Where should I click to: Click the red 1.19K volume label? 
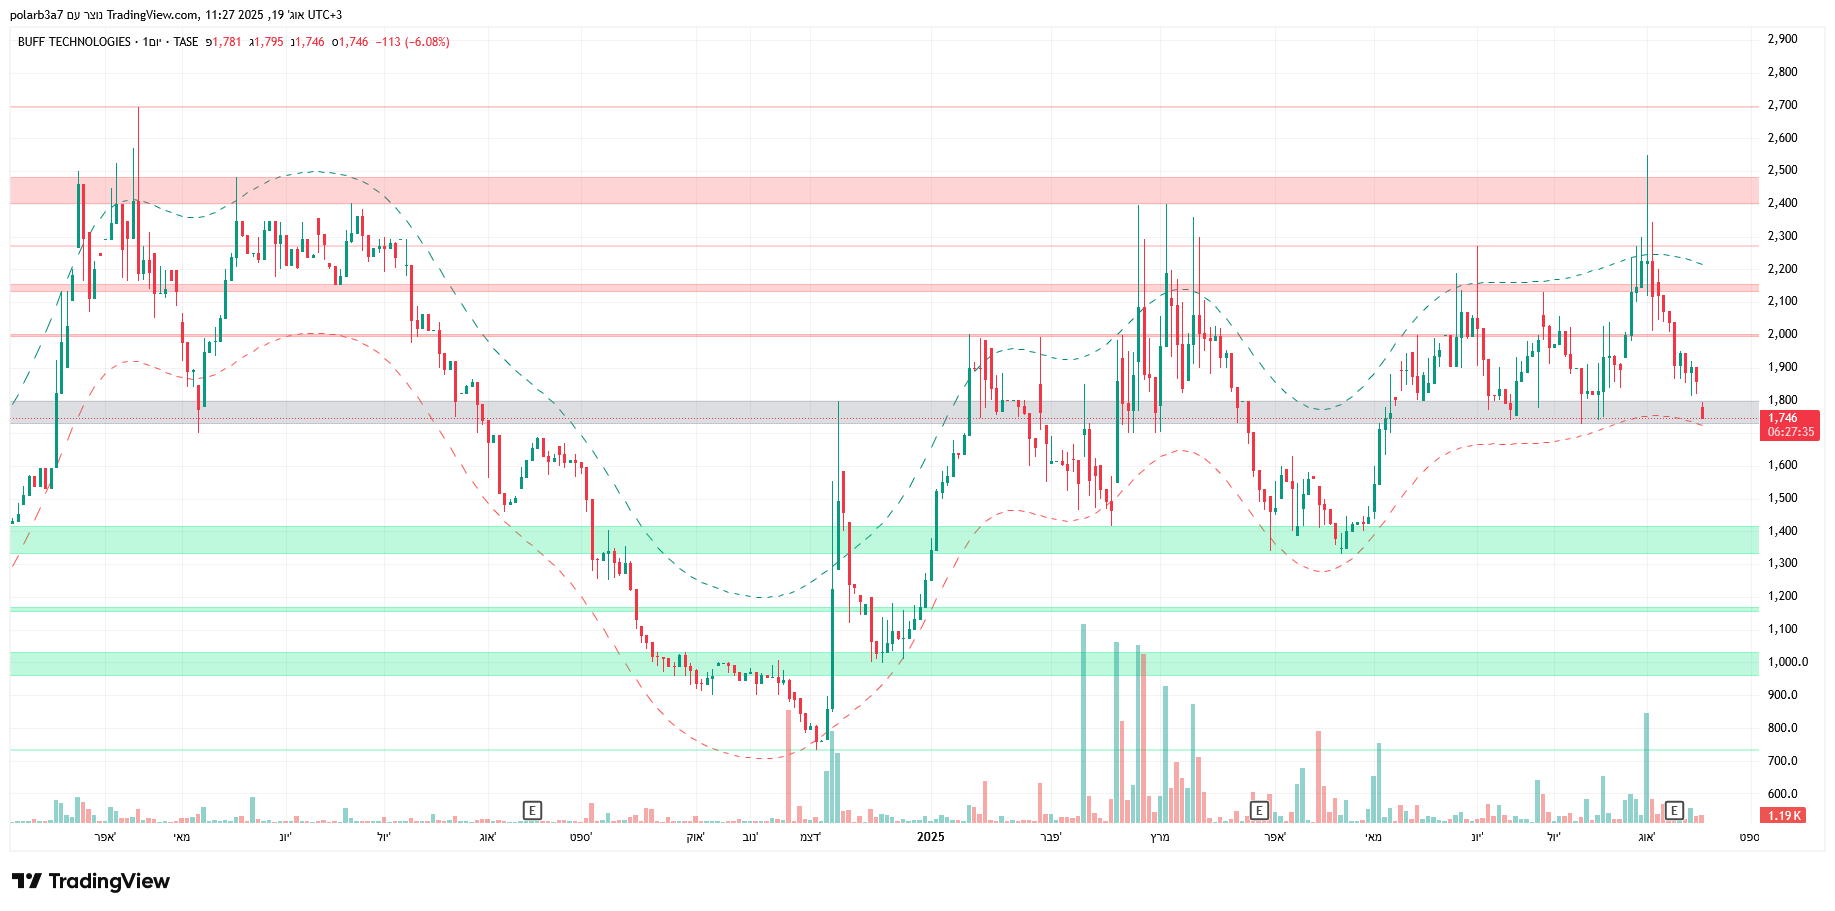tap(1784, 815)
